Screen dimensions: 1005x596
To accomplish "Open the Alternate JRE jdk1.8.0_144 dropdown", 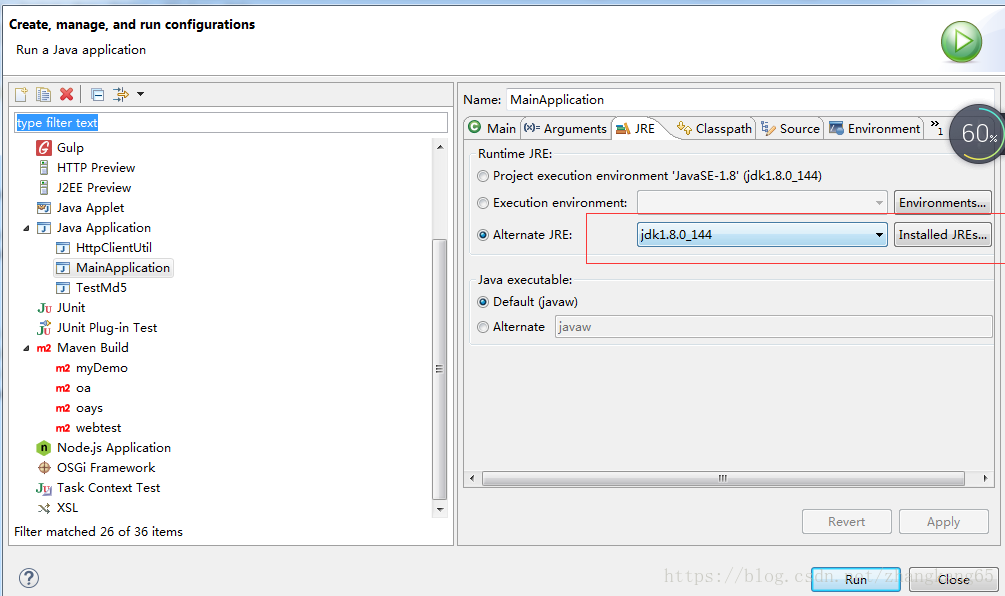I will point(762,235).
